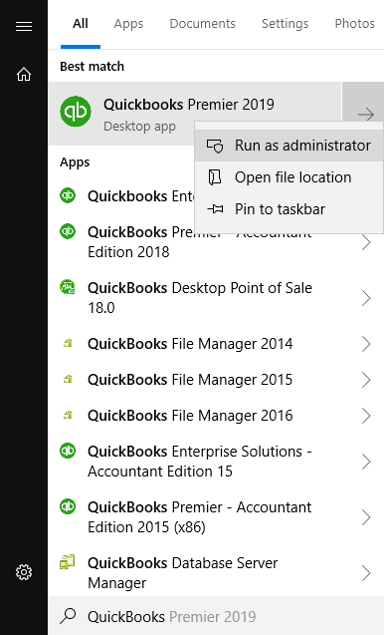This screenshot has height=635, width=384.
Task: Open Quickbooks Premier 2019 best match
Action: pyautogui.click(x=195, y=114)
